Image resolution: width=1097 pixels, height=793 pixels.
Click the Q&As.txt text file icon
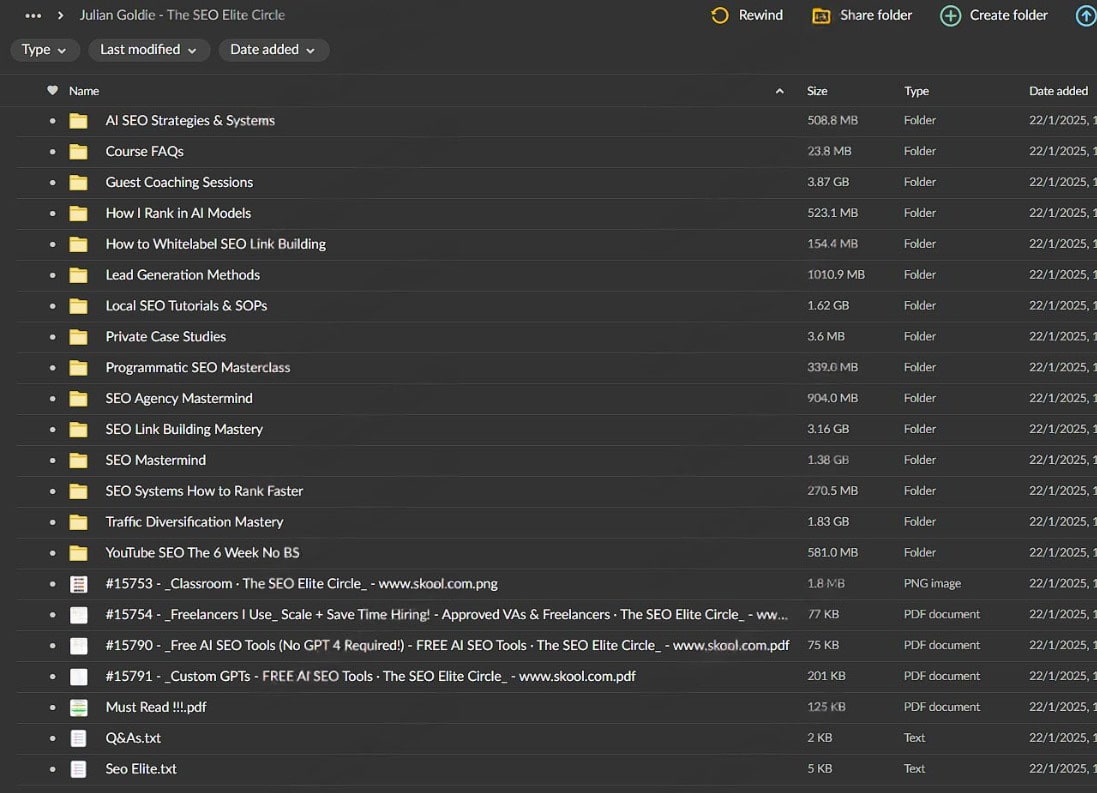click(x=78, y=738)
